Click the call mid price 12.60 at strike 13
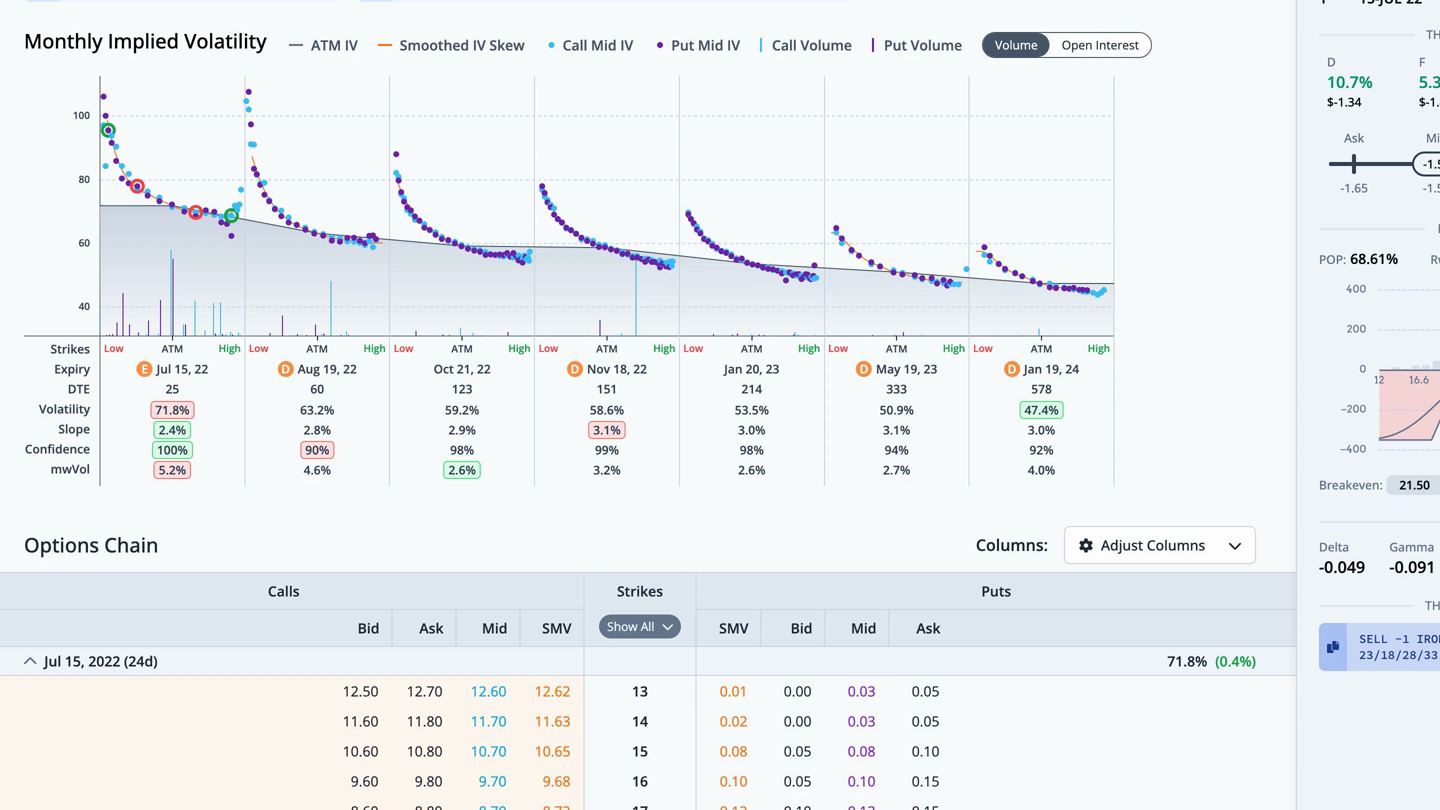 point(488,692)
